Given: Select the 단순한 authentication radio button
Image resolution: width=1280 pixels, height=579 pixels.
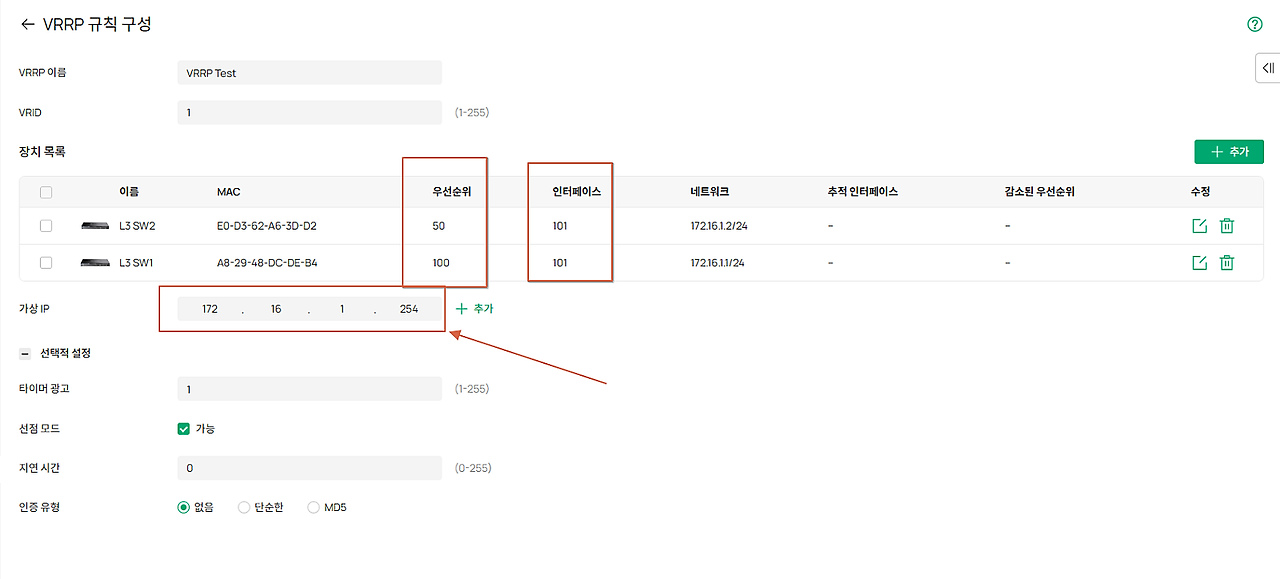Looking at the screenshot, I should [244, 507].
